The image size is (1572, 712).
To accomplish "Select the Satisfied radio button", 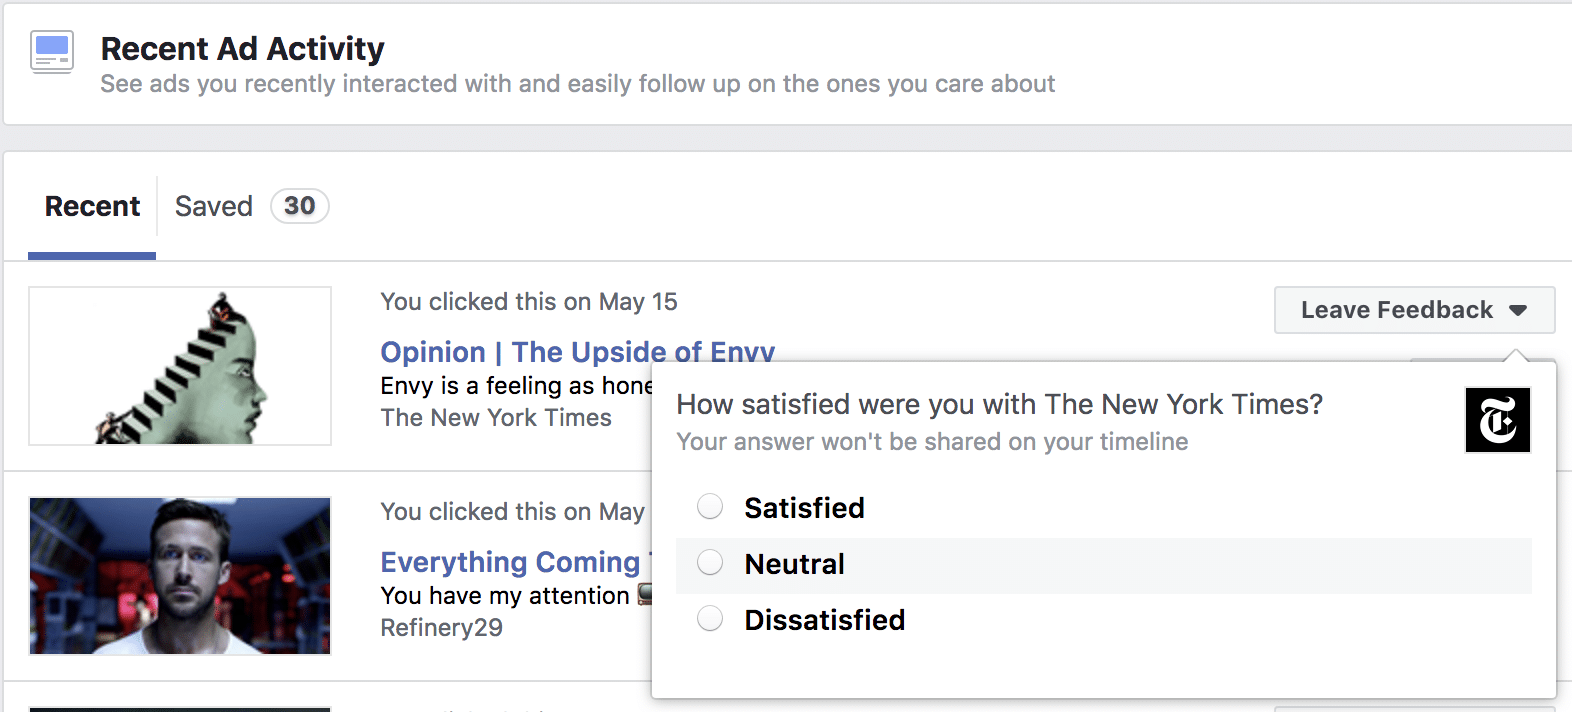I will pyautogui.click(x=710, y=507).
